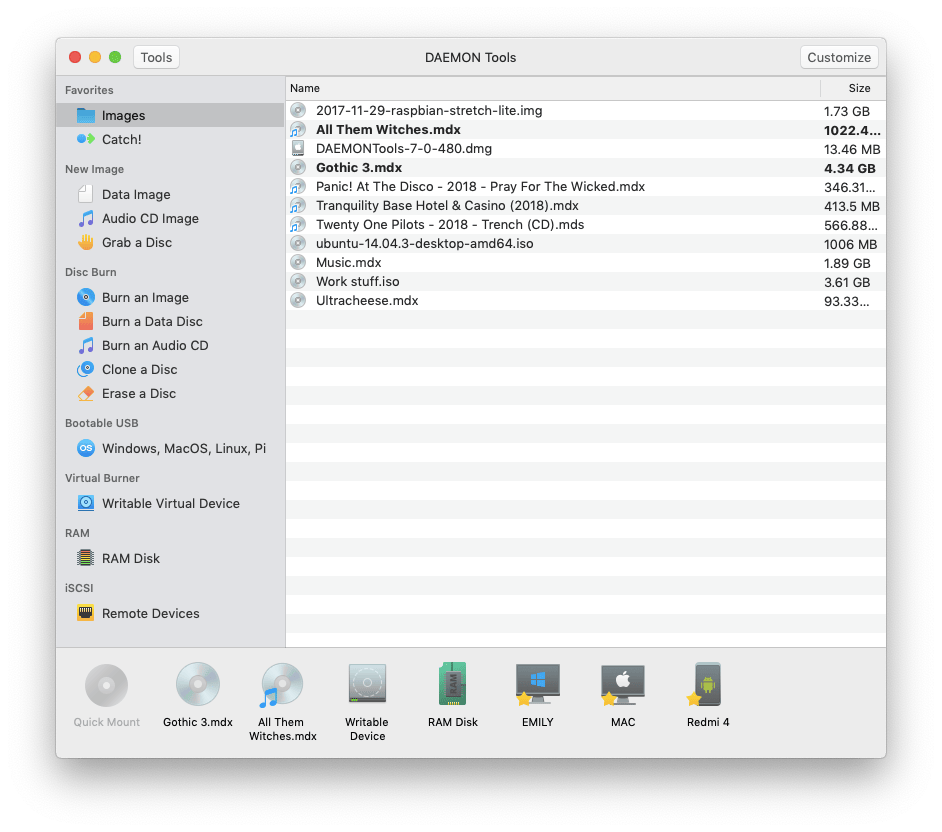Viewport: 942px width, 832px height.
Task: Open the Customize panel
Action: click(839, 57)
